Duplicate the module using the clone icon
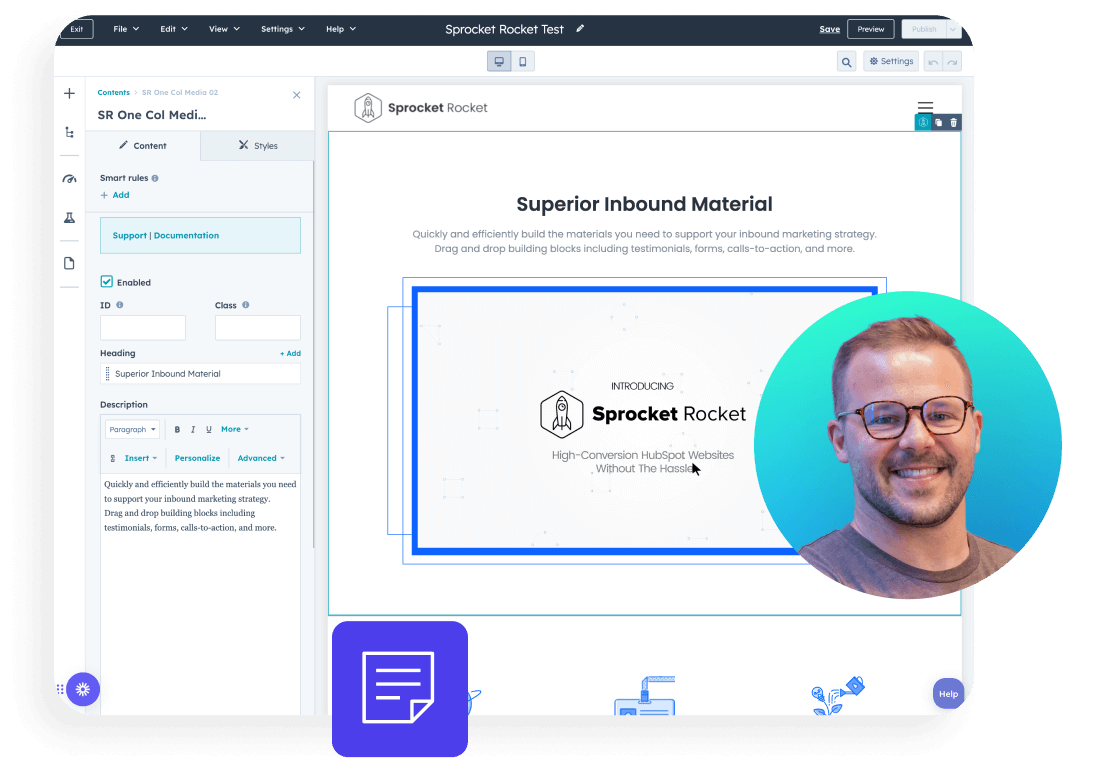The height and width of the screenshot is (769, 1094). click(x=937, y=121)
